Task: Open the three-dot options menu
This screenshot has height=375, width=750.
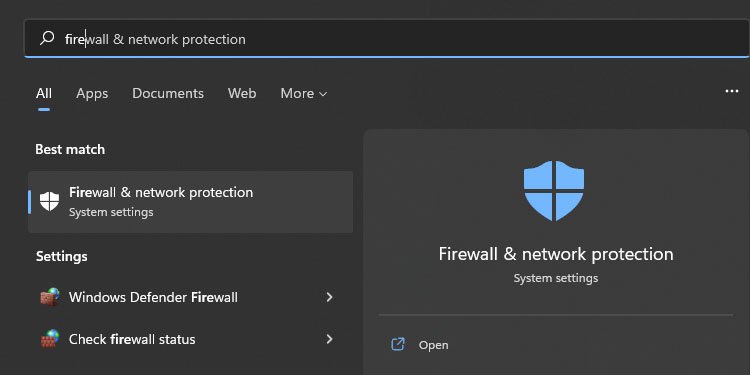Action: 732,91
